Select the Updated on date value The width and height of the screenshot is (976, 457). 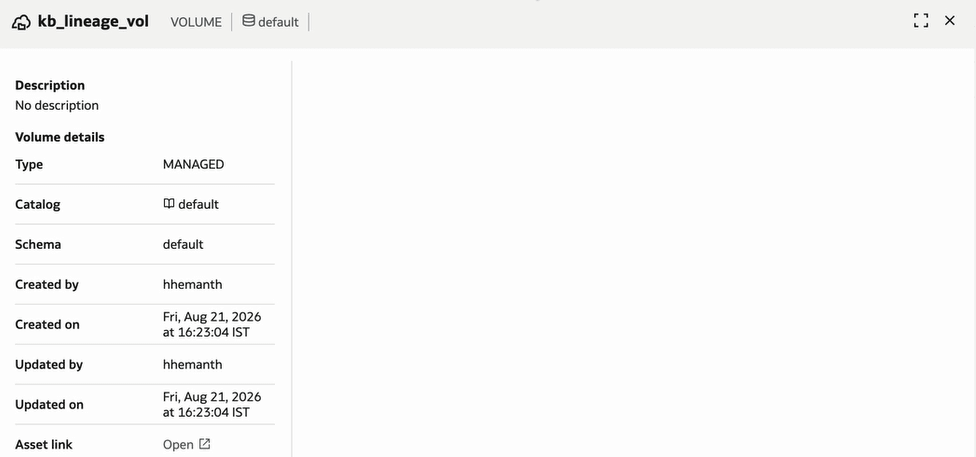(x=212, y=404)
